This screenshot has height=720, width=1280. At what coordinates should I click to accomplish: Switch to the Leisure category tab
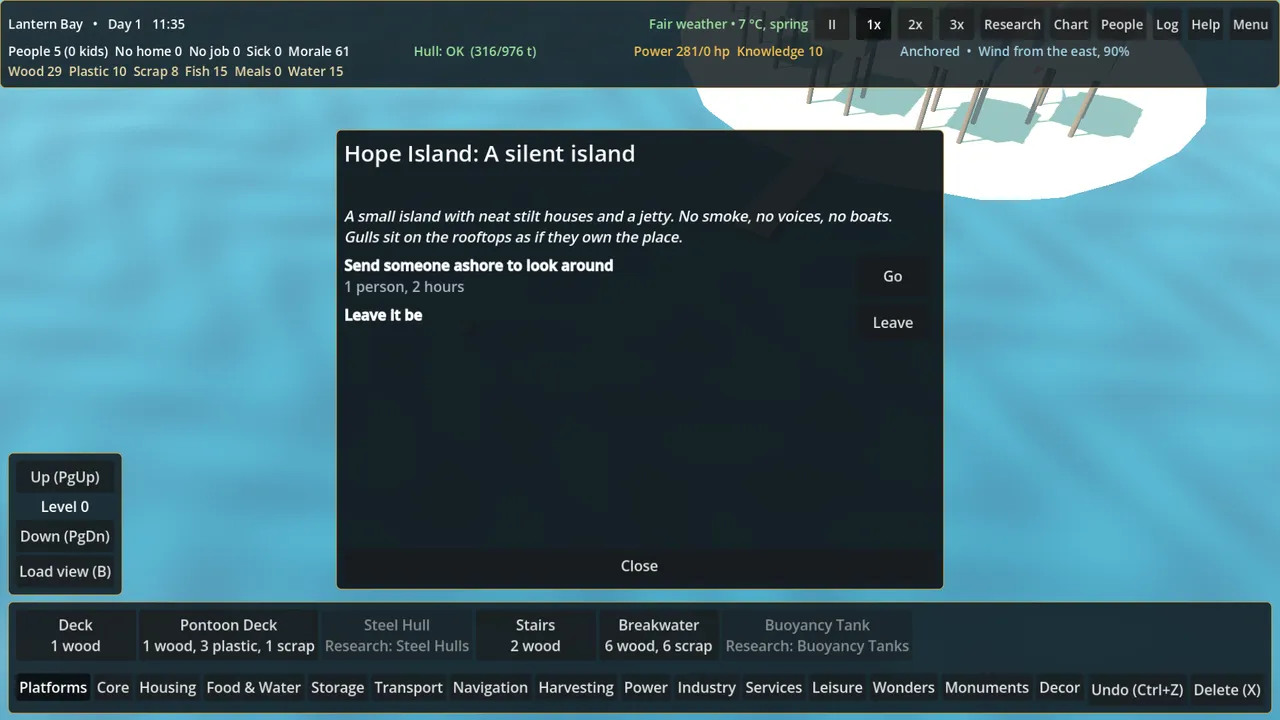click(837, 688)
